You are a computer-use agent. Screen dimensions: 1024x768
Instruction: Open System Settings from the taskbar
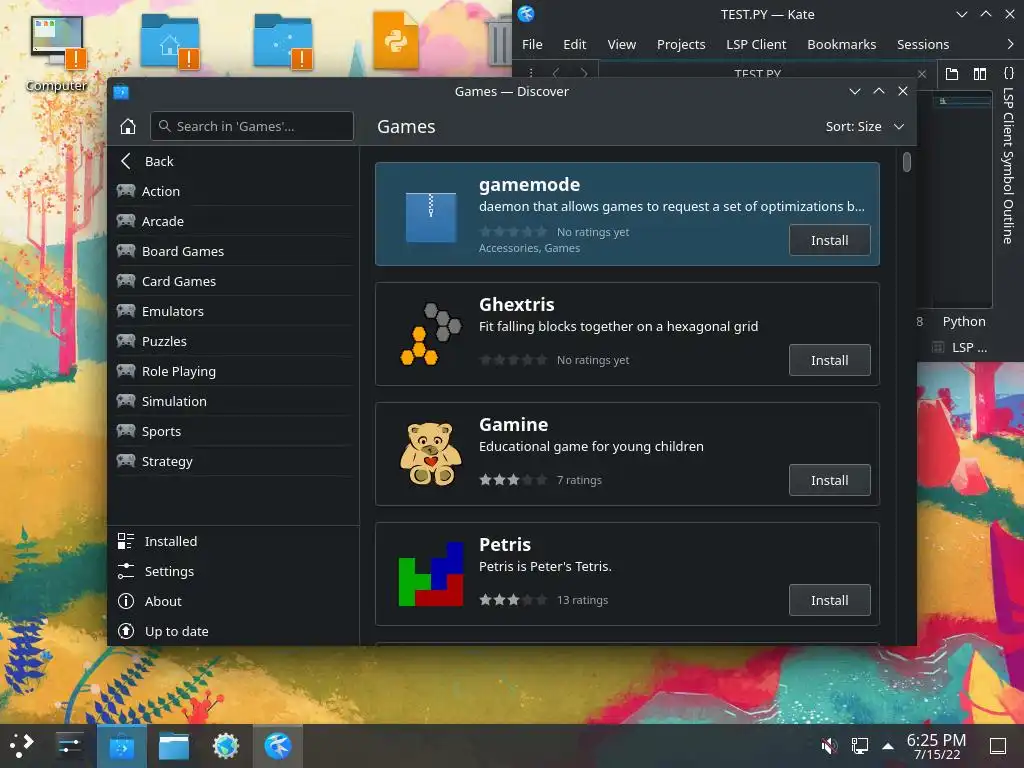pos(69,745)
